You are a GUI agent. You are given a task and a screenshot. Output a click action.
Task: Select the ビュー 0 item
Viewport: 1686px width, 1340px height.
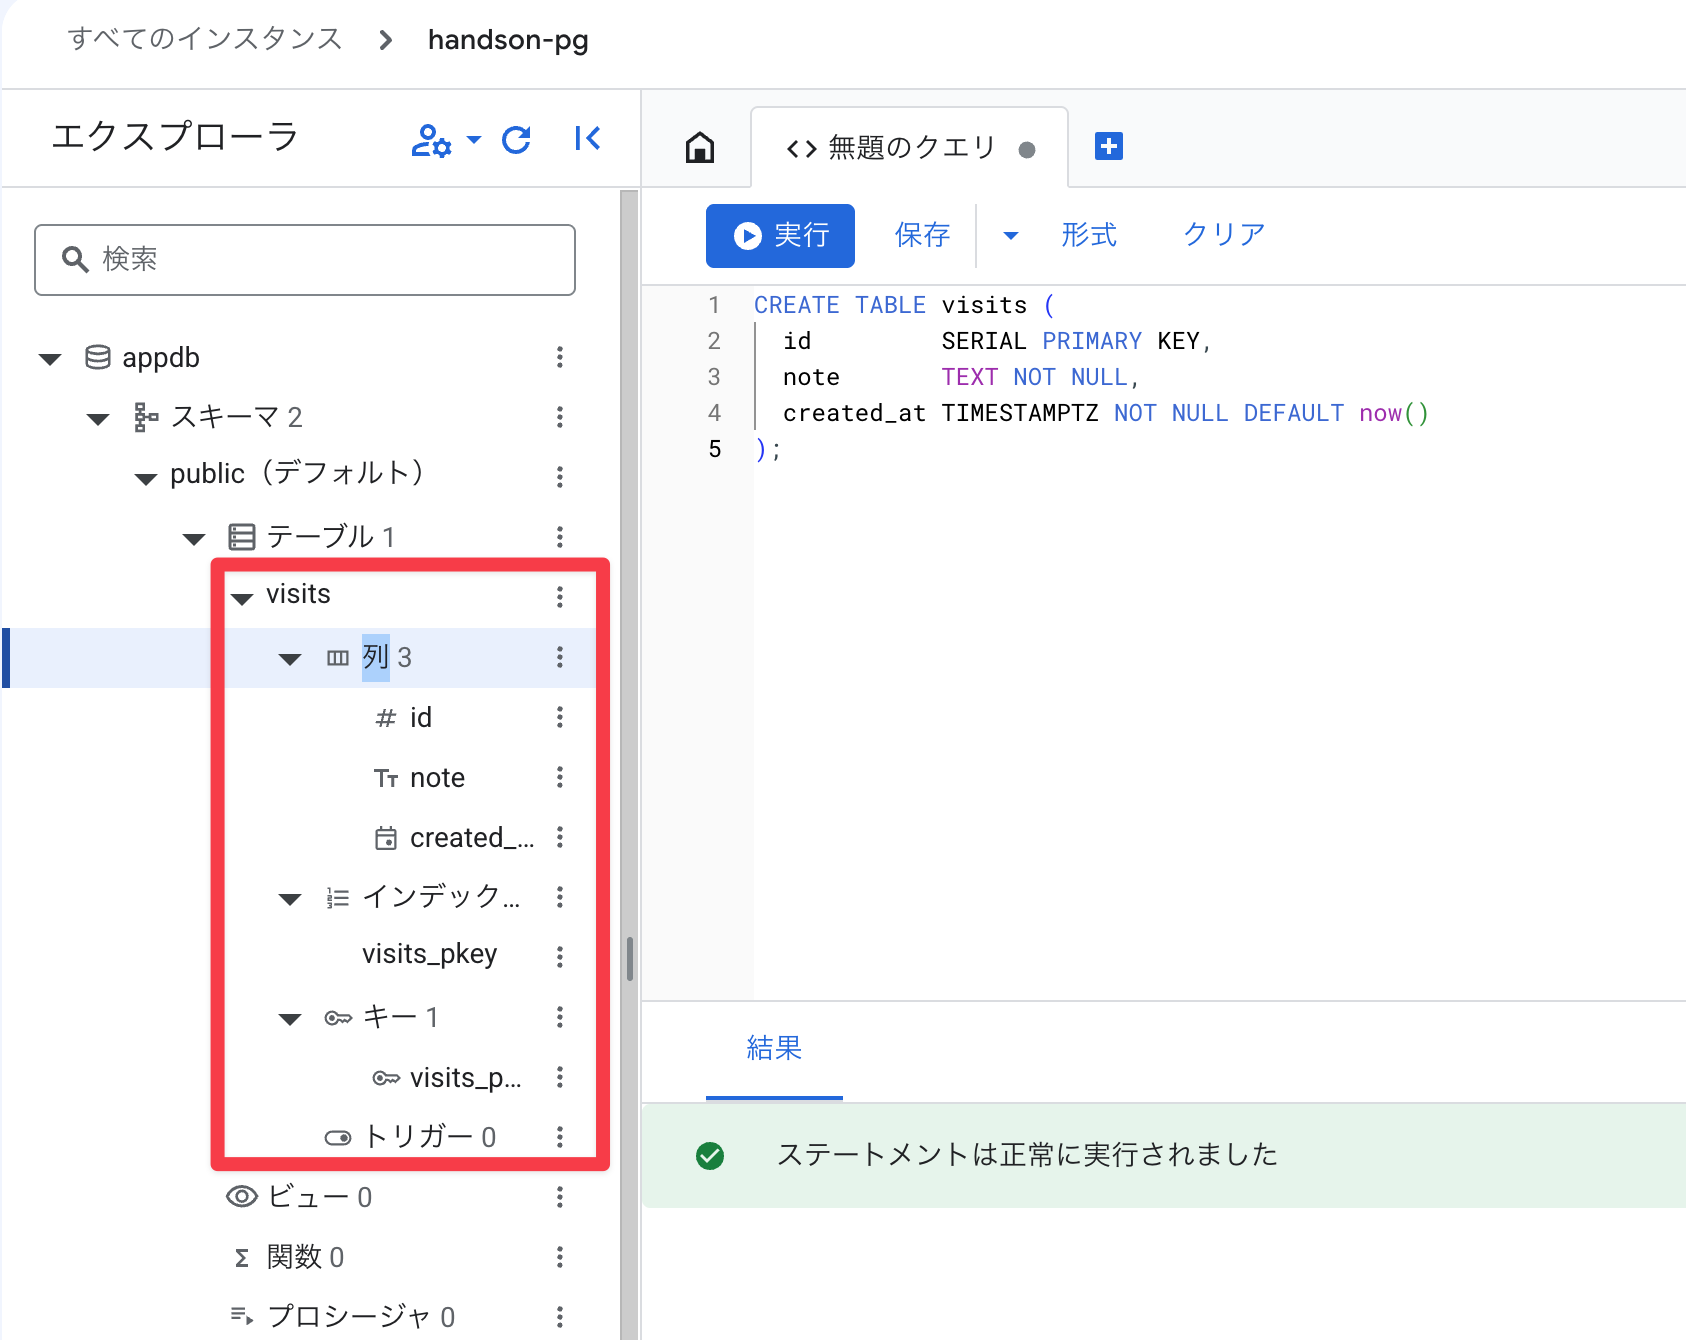coord(299,1197)
